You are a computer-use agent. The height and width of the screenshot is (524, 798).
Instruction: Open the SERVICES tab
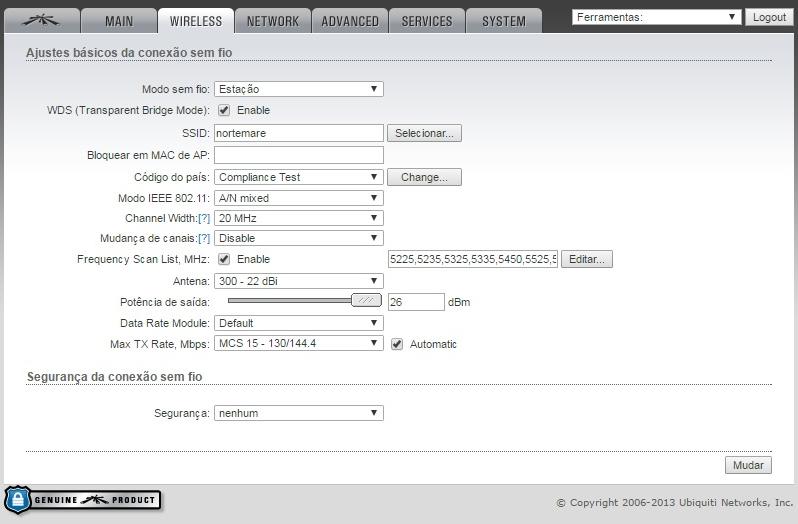[427, 21]
